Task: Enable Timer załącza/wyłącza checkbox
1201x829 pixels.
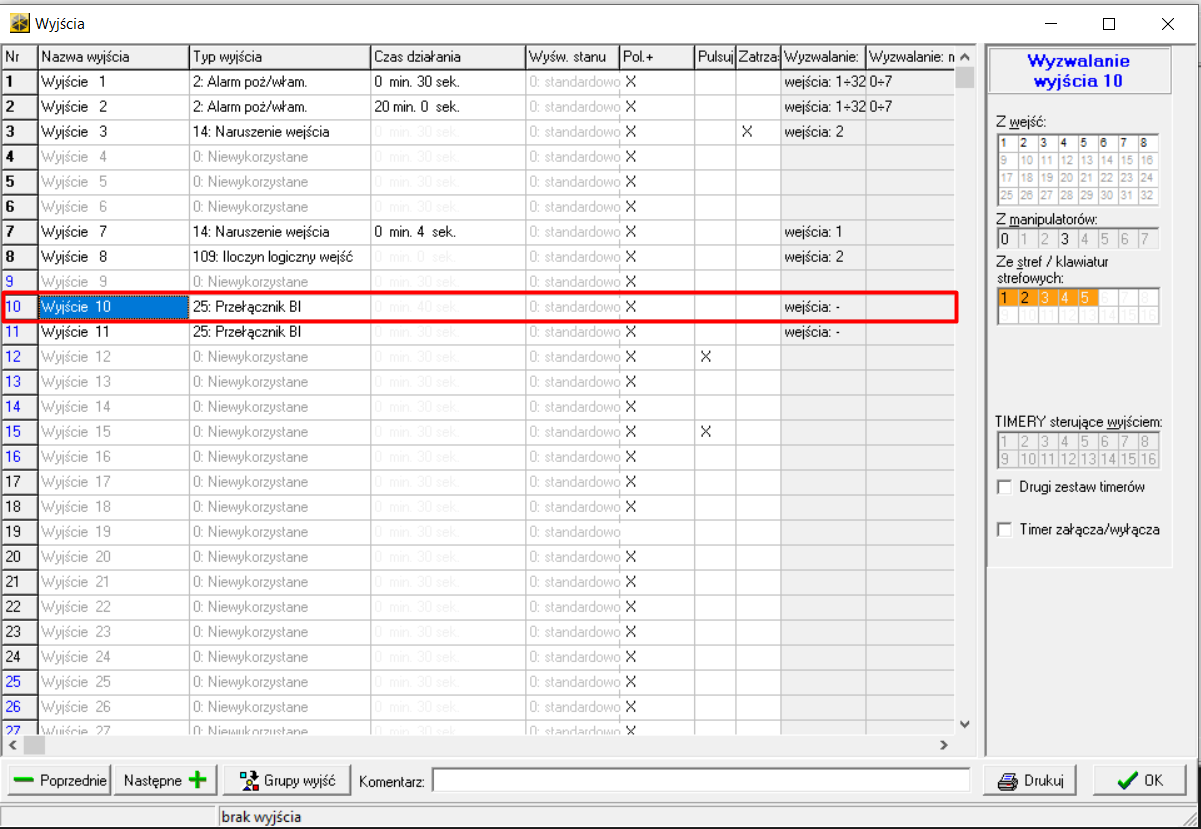Action: (1005, 530)
